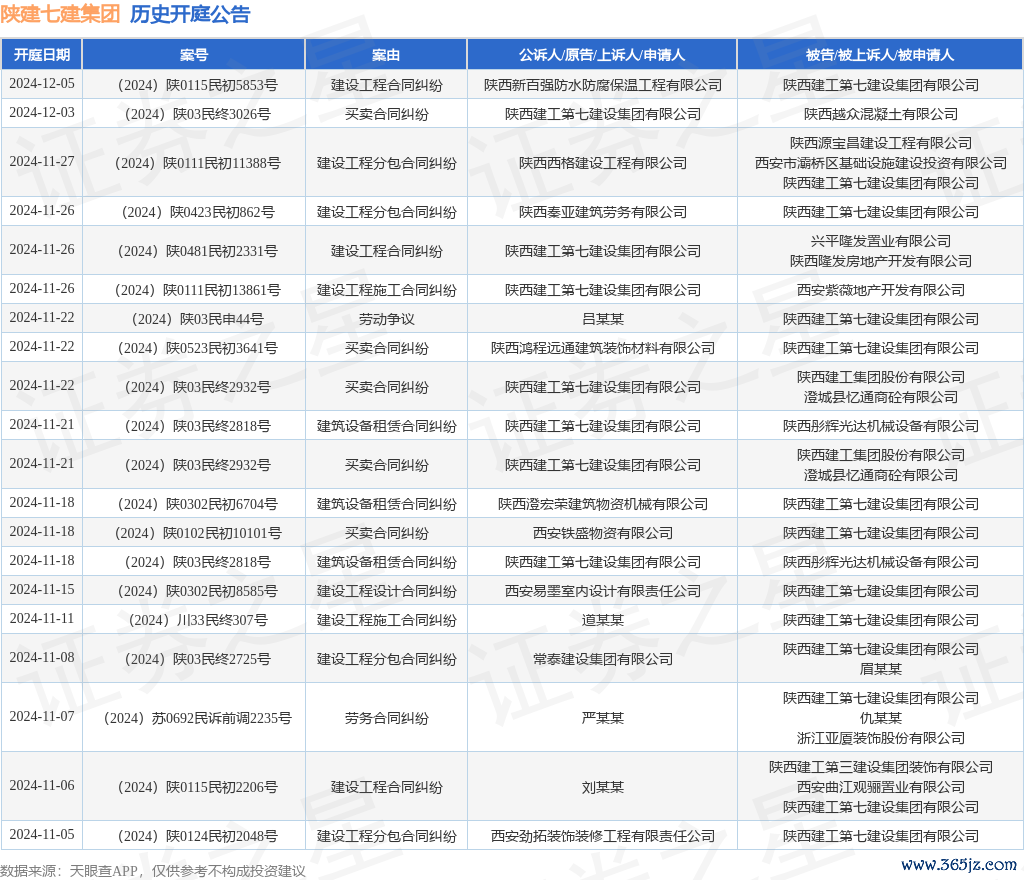The width and height of the screenshot is (1024, 880).
Task: Select date cell 2024-11-11
Action: pos(42,618)
